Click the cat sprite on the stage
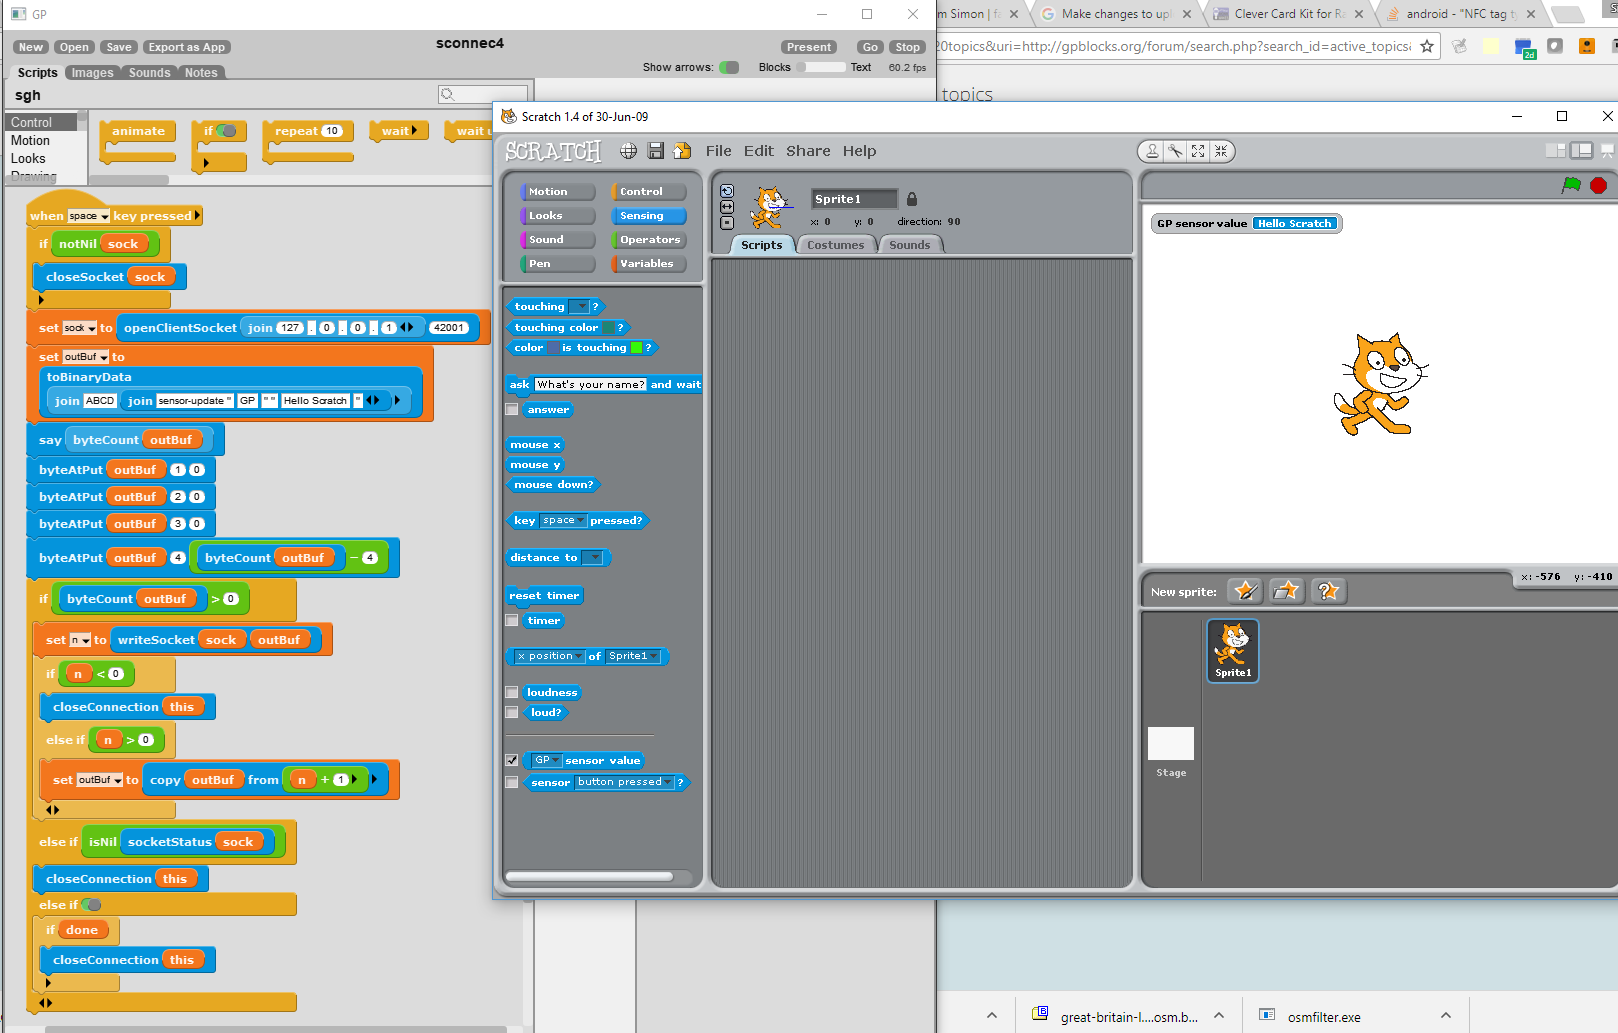The width and height of the screenshot is (1618, 1033). pos(1381,384)
